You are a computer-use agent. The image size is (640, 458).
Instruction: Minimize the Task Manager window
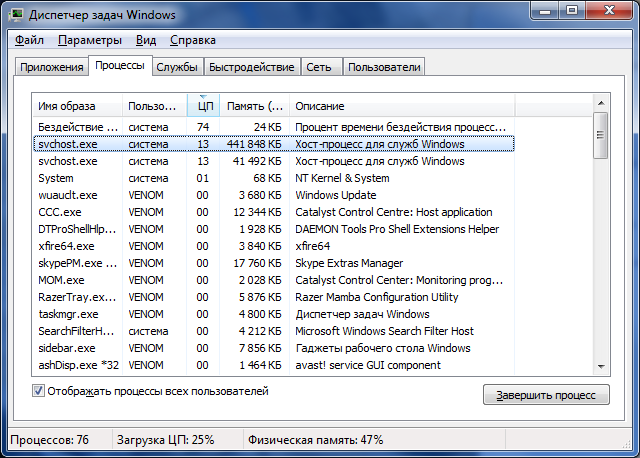[544, 10]
